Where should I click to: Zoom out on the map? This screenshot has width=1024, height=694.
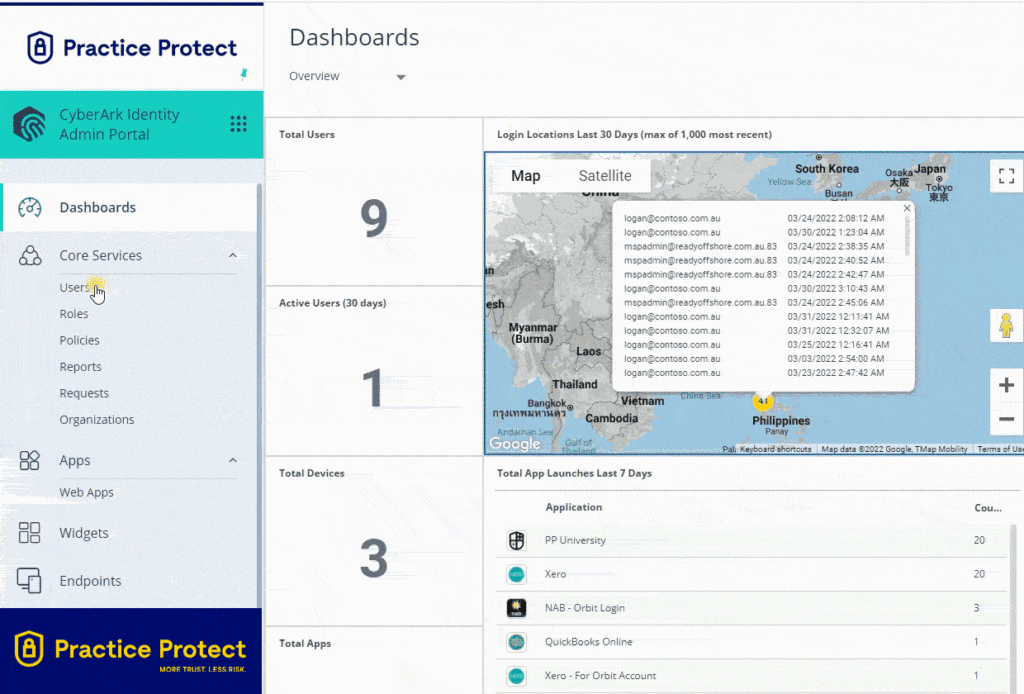1006,418
